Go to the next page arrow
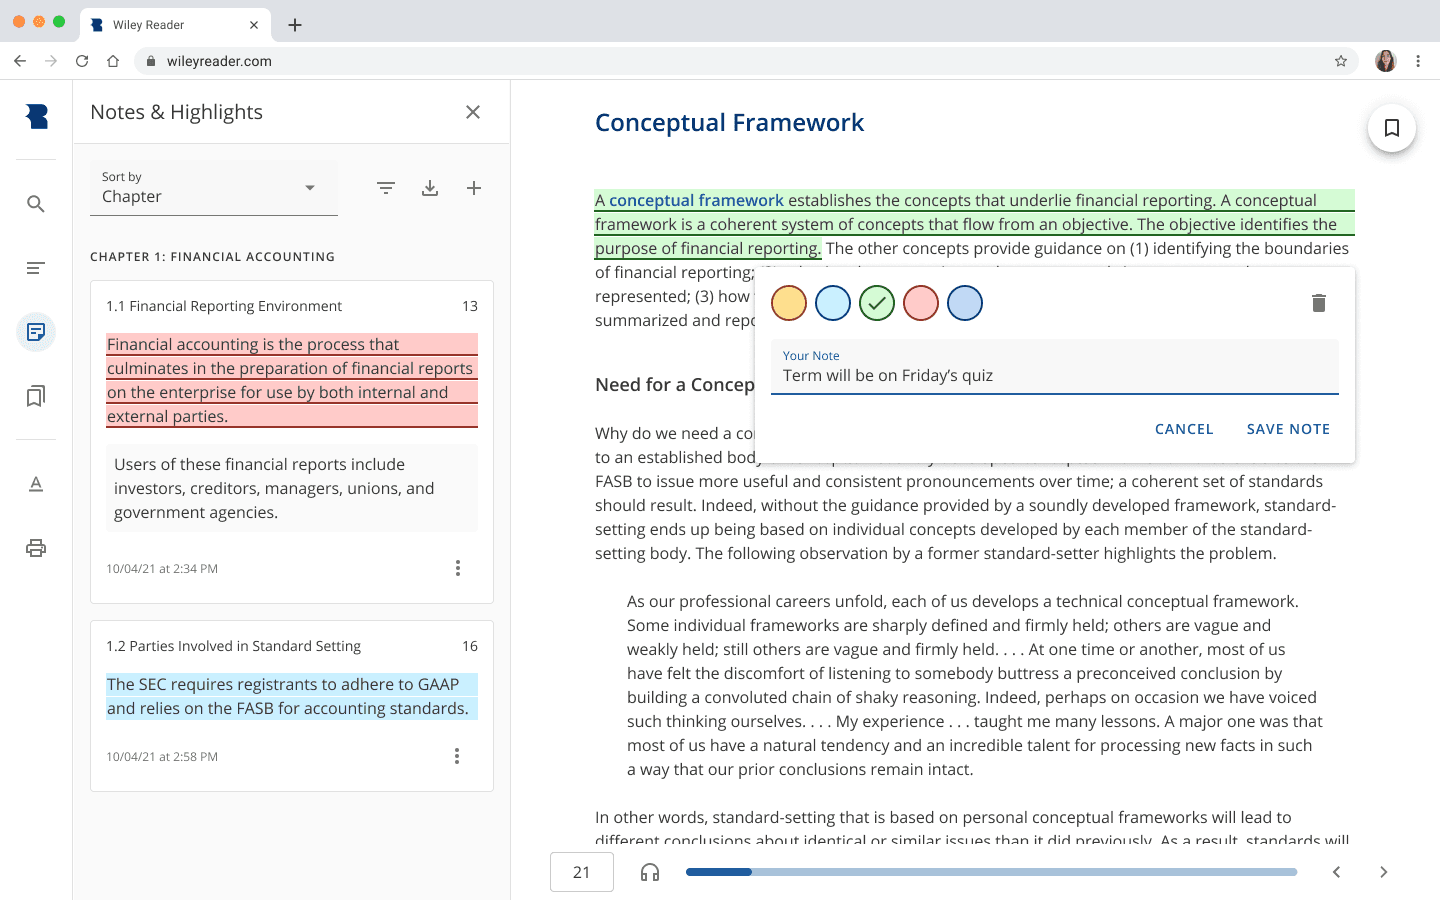The height and width of the screenshot is (900, 1440). tap(1384, 872)
